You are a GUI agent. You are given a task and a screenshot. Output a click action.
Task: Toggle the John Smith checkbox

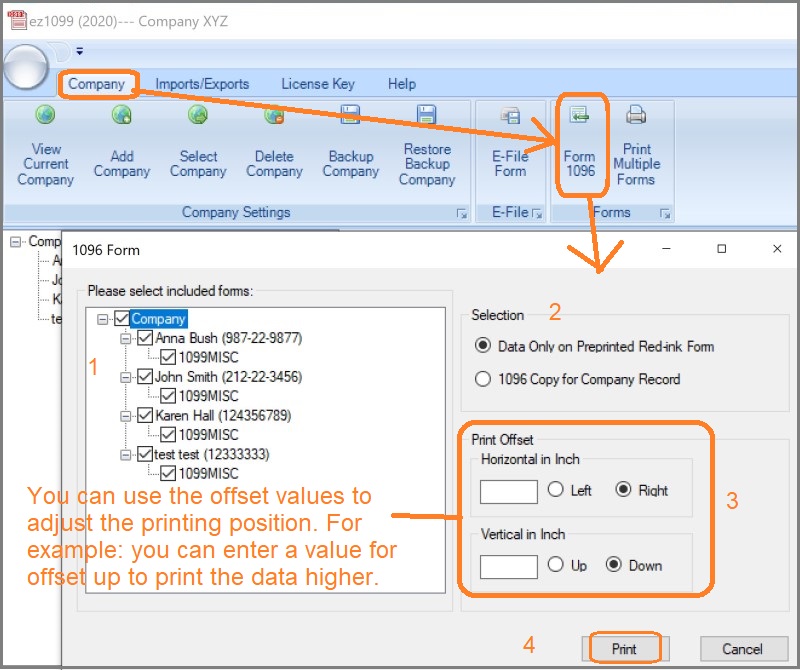(145, 377)
